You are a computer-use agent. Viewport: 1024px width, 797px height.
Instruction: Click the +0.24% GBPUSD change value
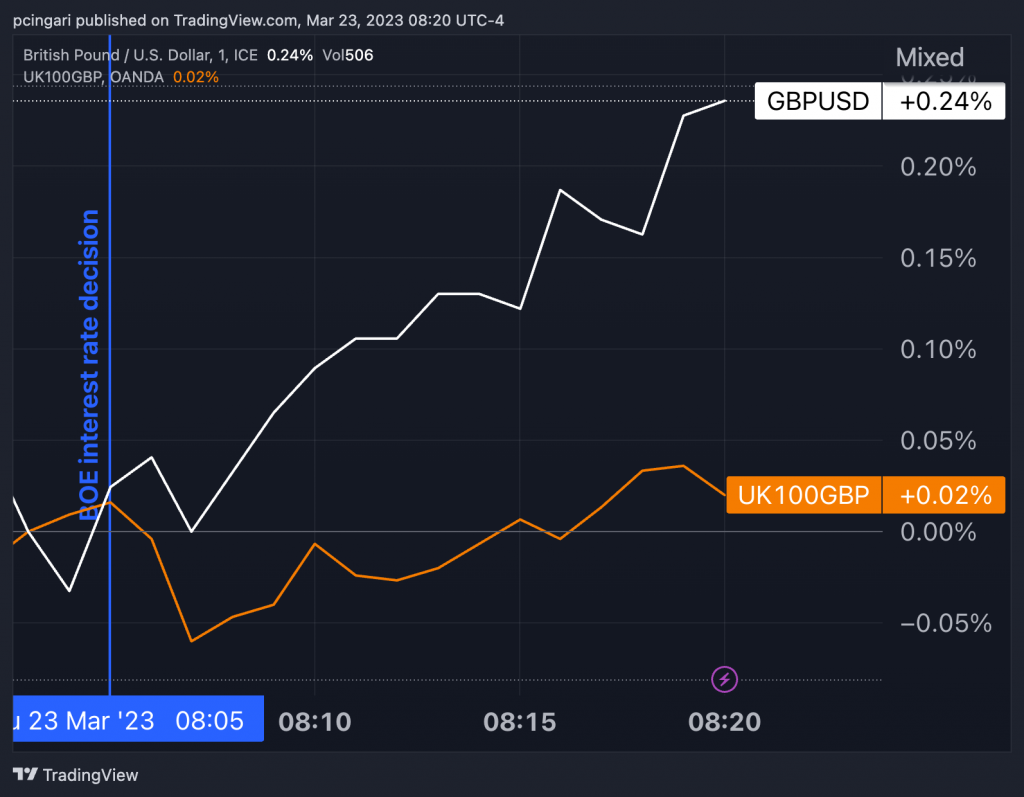tap(944, 102)
